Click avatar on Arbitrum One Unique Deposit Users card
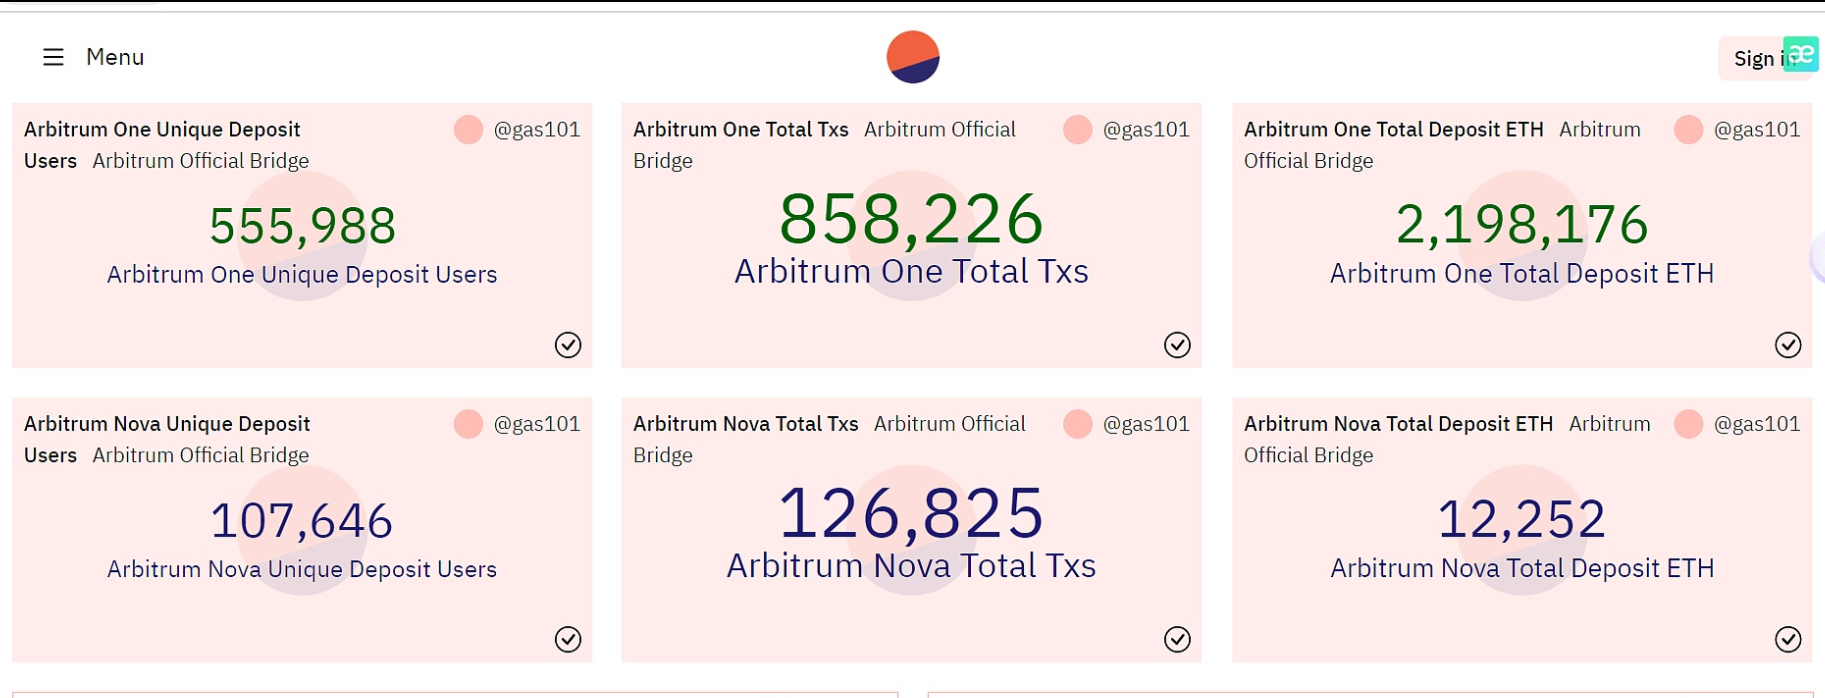This screenshot has height=698, width=1825. [x=468, y=130]
